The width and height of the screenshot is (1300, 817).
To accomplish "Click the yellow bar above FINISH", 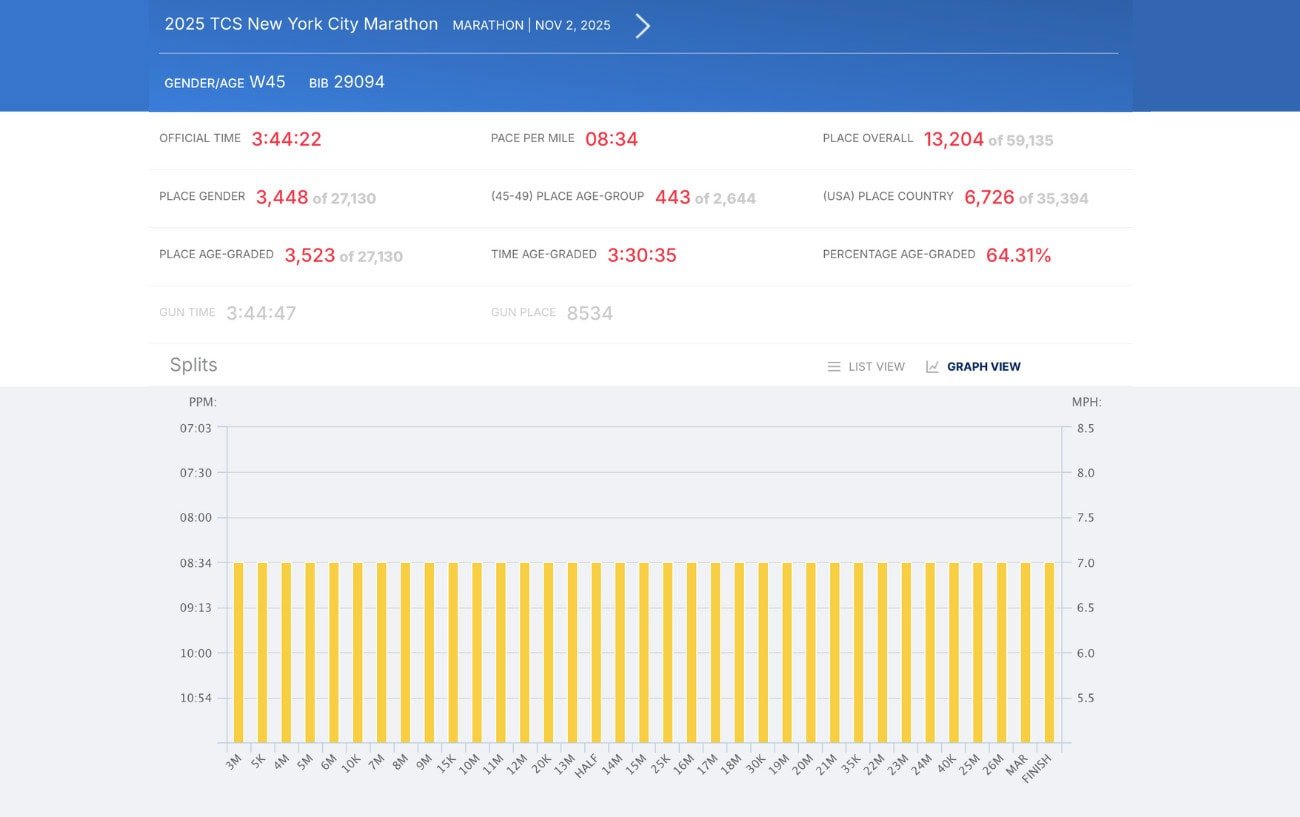I will pos(1049,652).
